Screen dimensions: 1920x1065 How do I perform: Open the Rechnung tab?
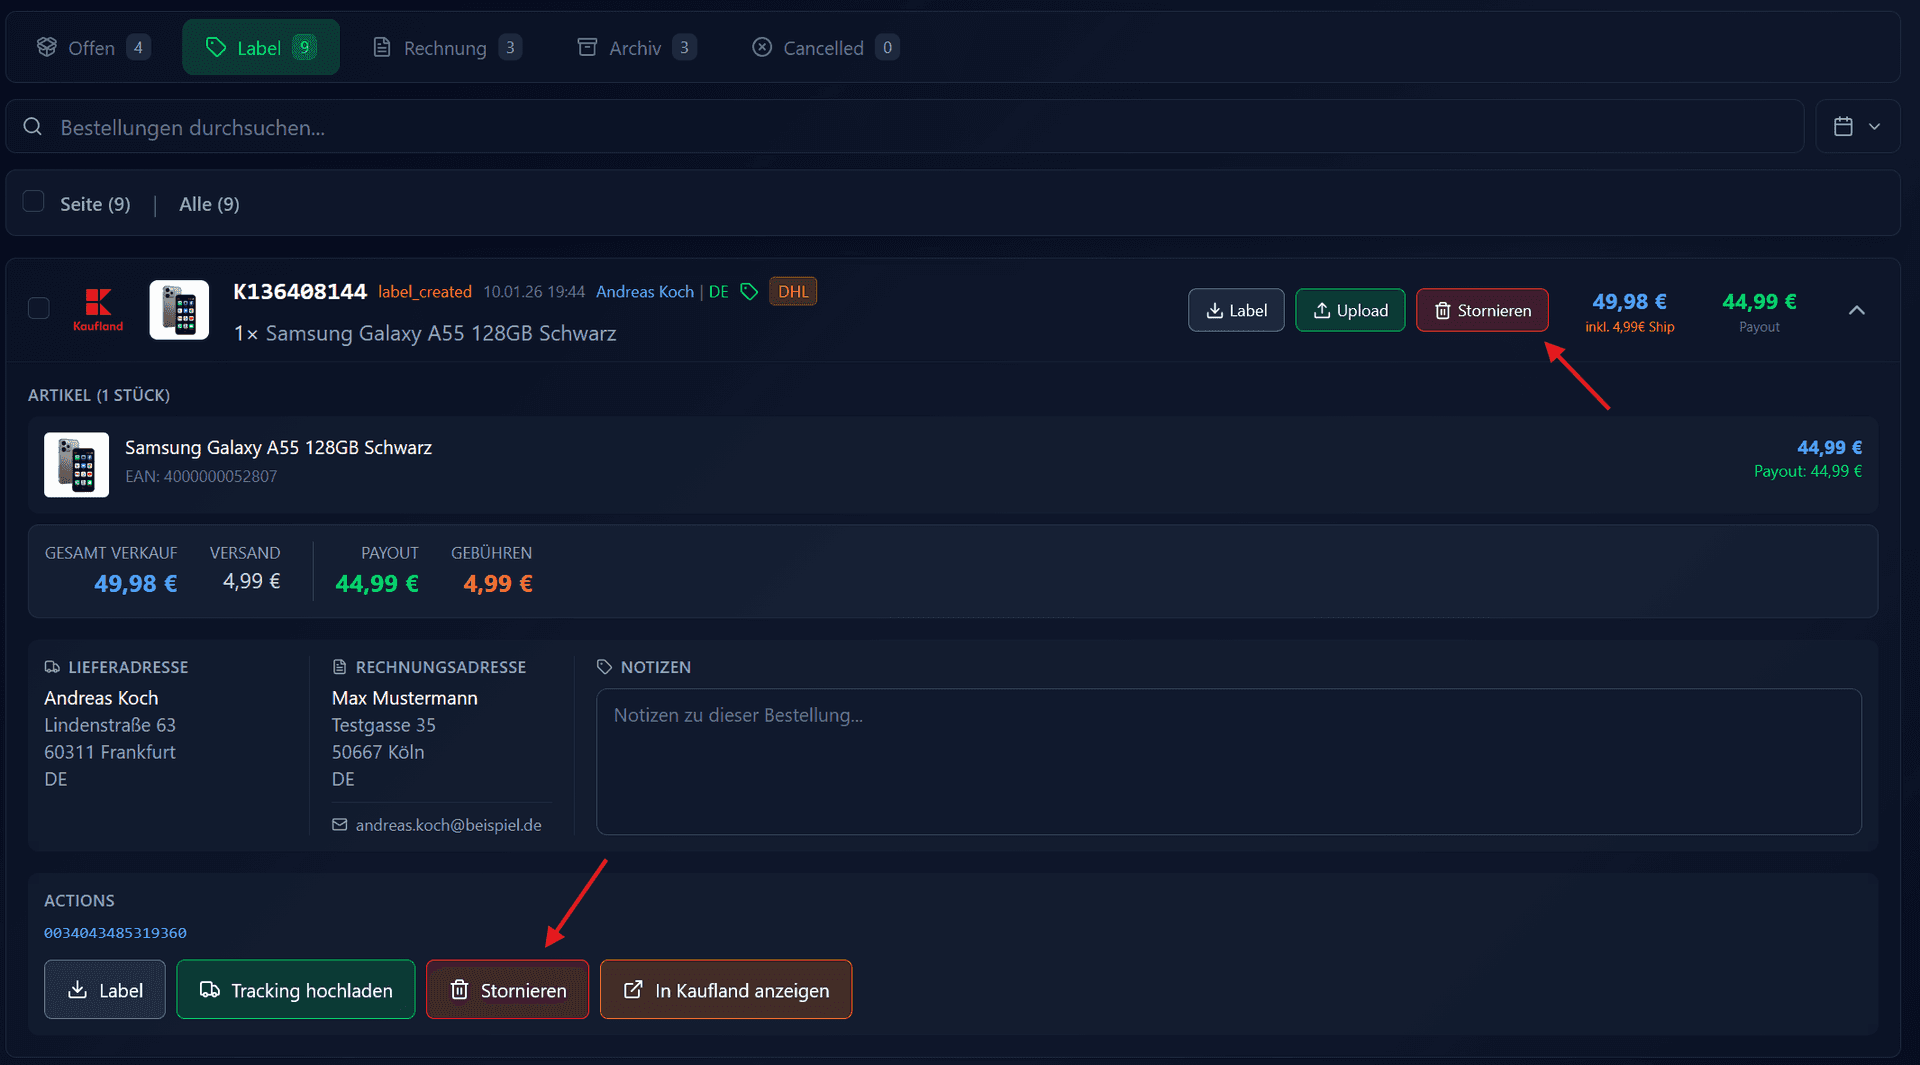pos(446,48)
